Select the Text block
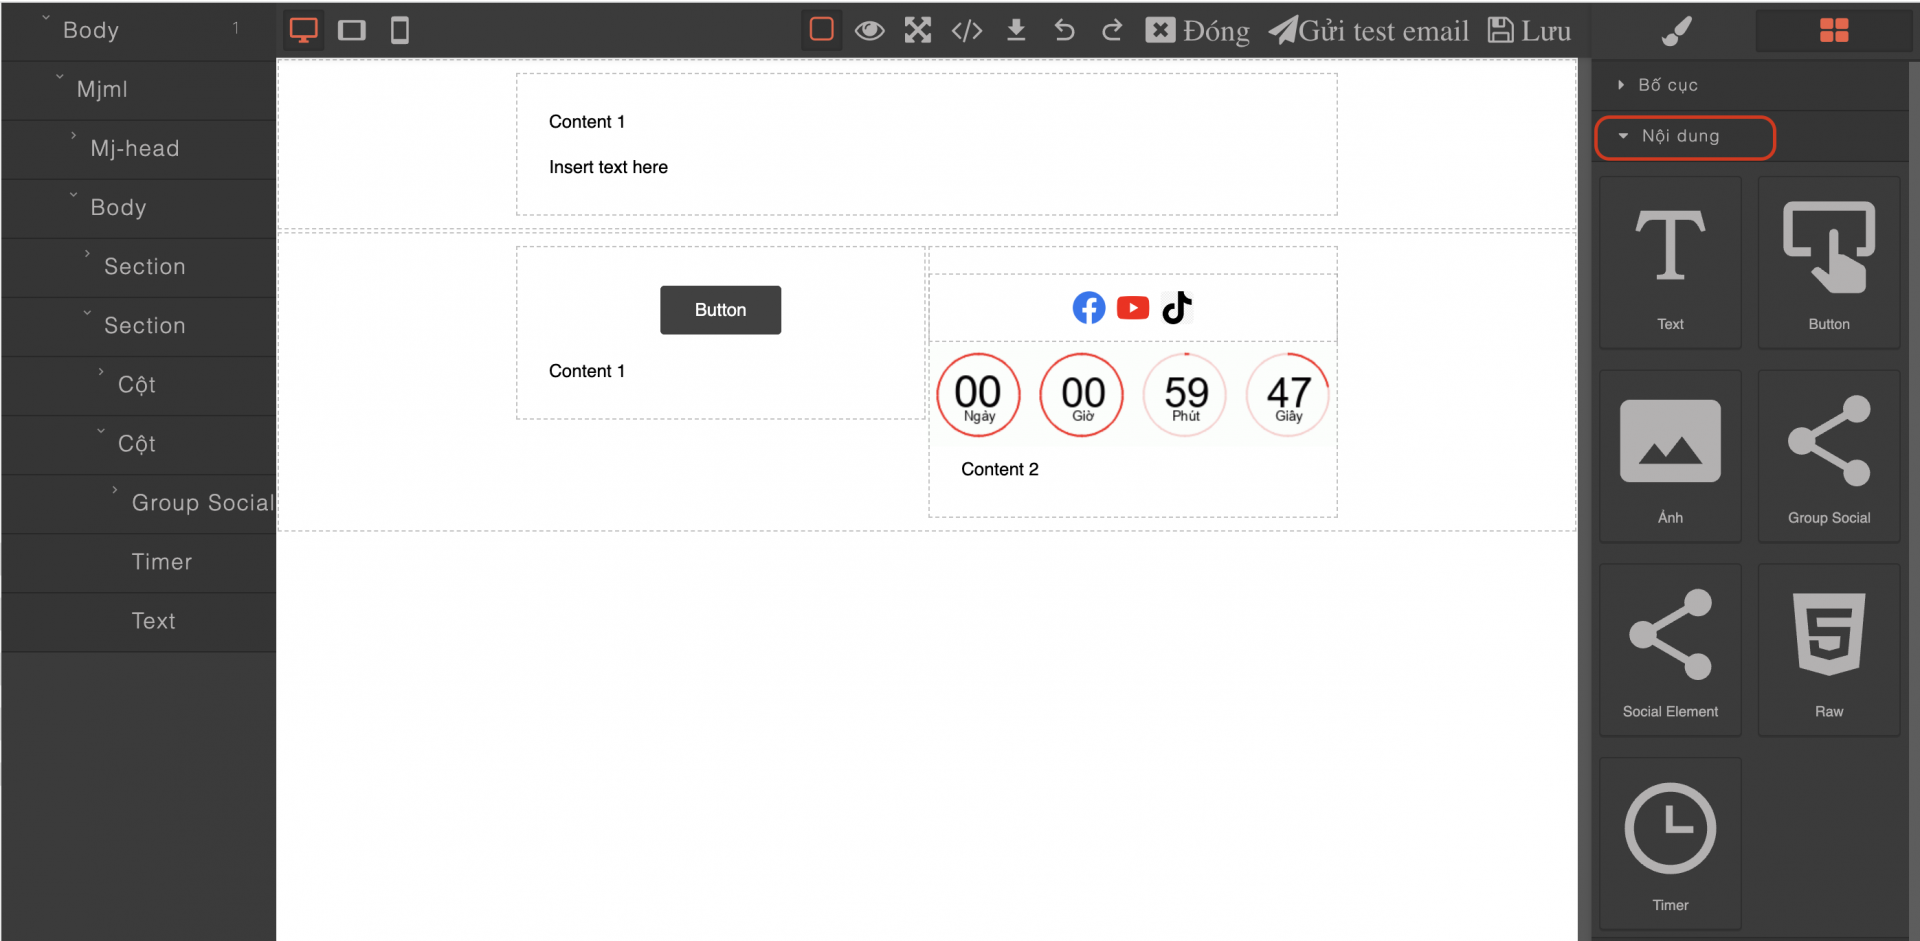Image resolution: width=1920 pixels, height=941 pixels. click(1670, 263)
